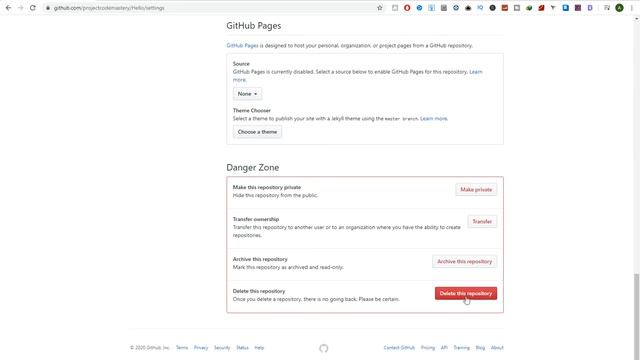Image resolution: width=640 pixels, height=360 pixels.
Task: Open Learn more link under Theme Chooser
Action: click(x=433, y=118)
